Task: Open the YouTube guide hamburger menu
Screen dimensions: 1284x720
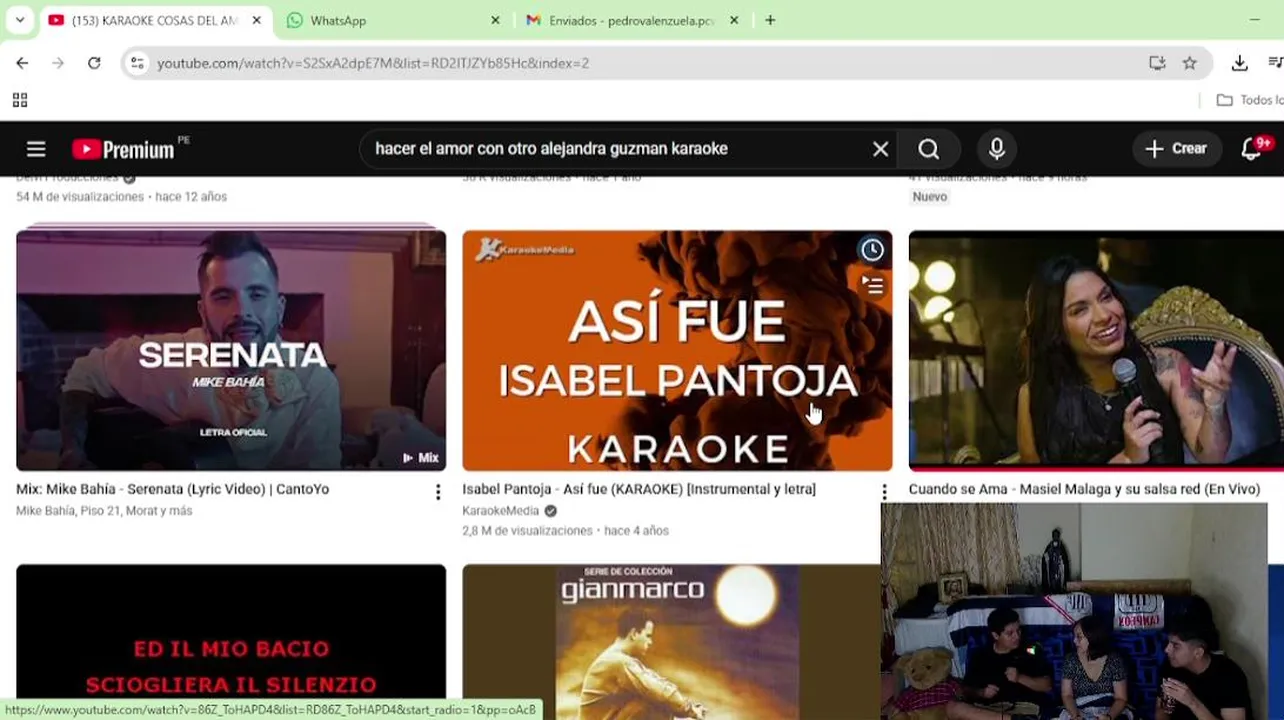Action: (x=36, y=149)
